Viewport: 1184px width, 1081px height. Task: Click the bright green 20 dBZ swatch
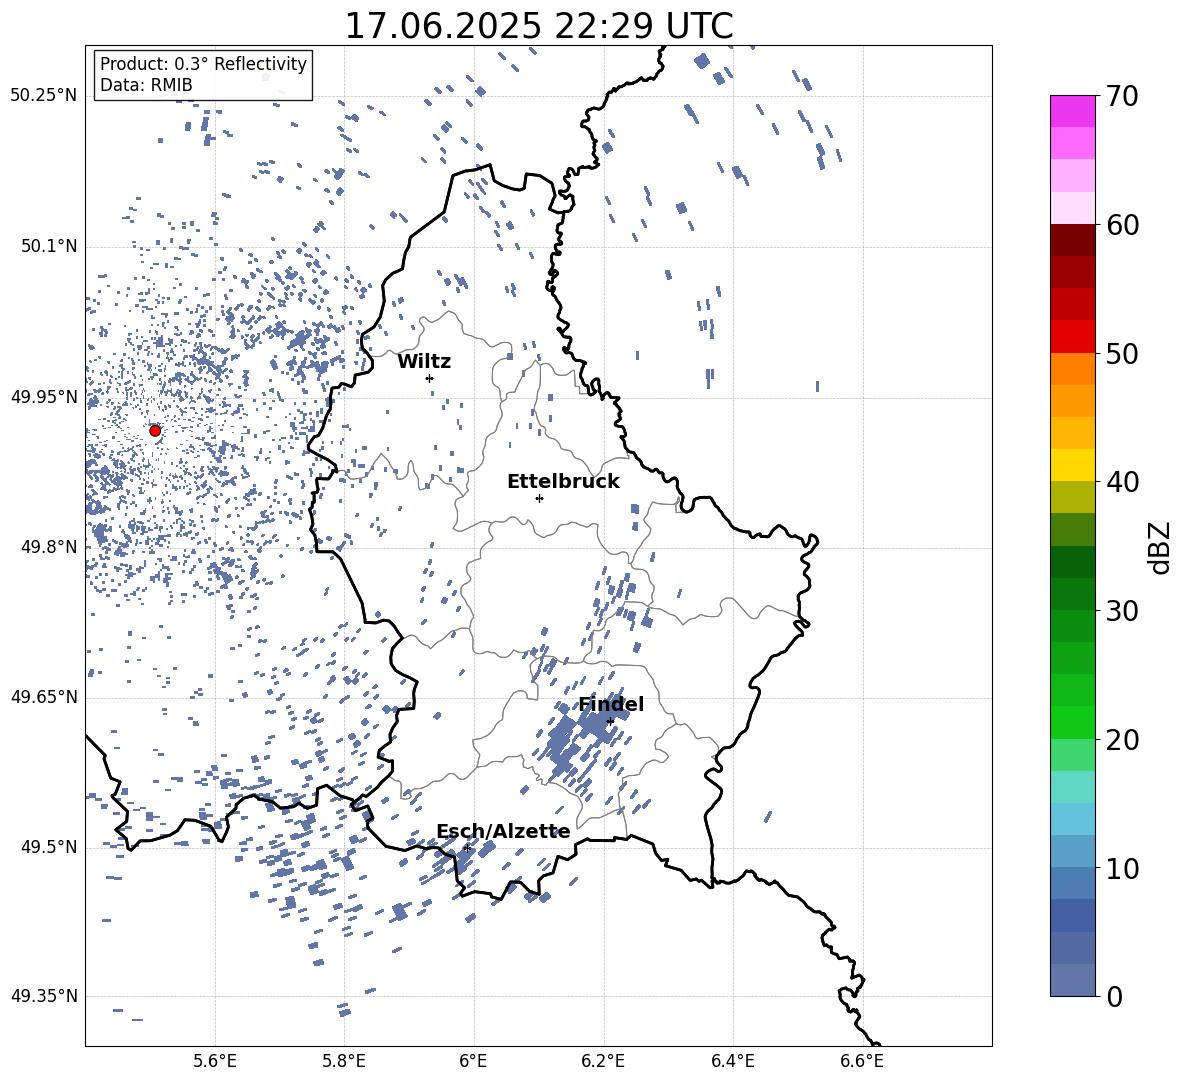click(1073, 723)
